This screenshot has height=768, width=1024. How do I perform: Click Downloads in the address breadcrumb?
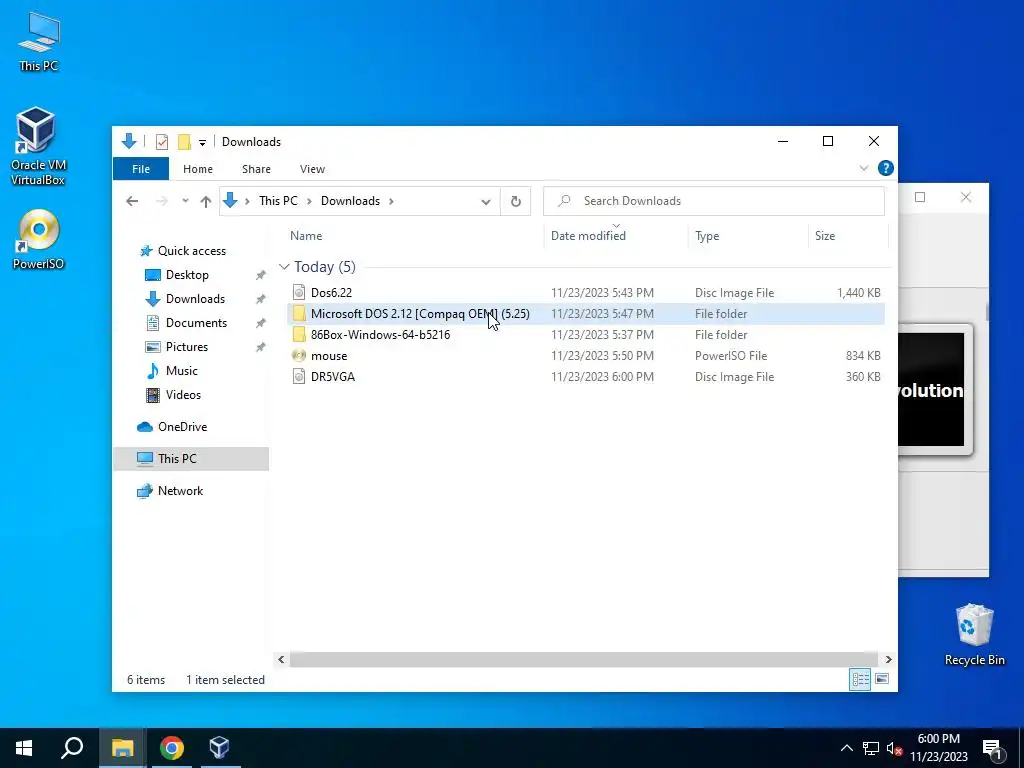click(350, 201)
